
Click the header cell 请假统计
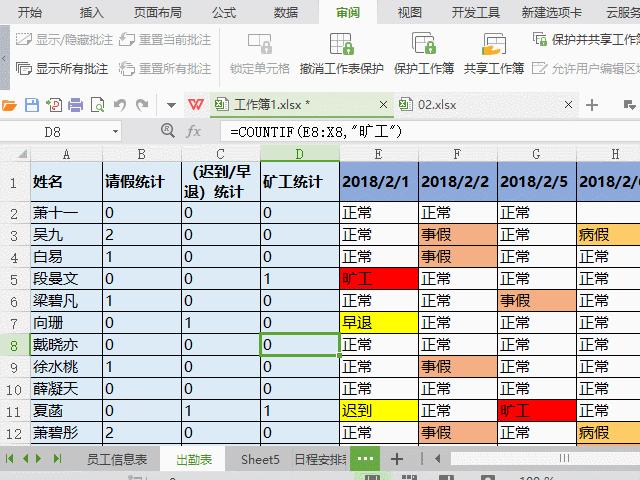click(x=142, y=182)
